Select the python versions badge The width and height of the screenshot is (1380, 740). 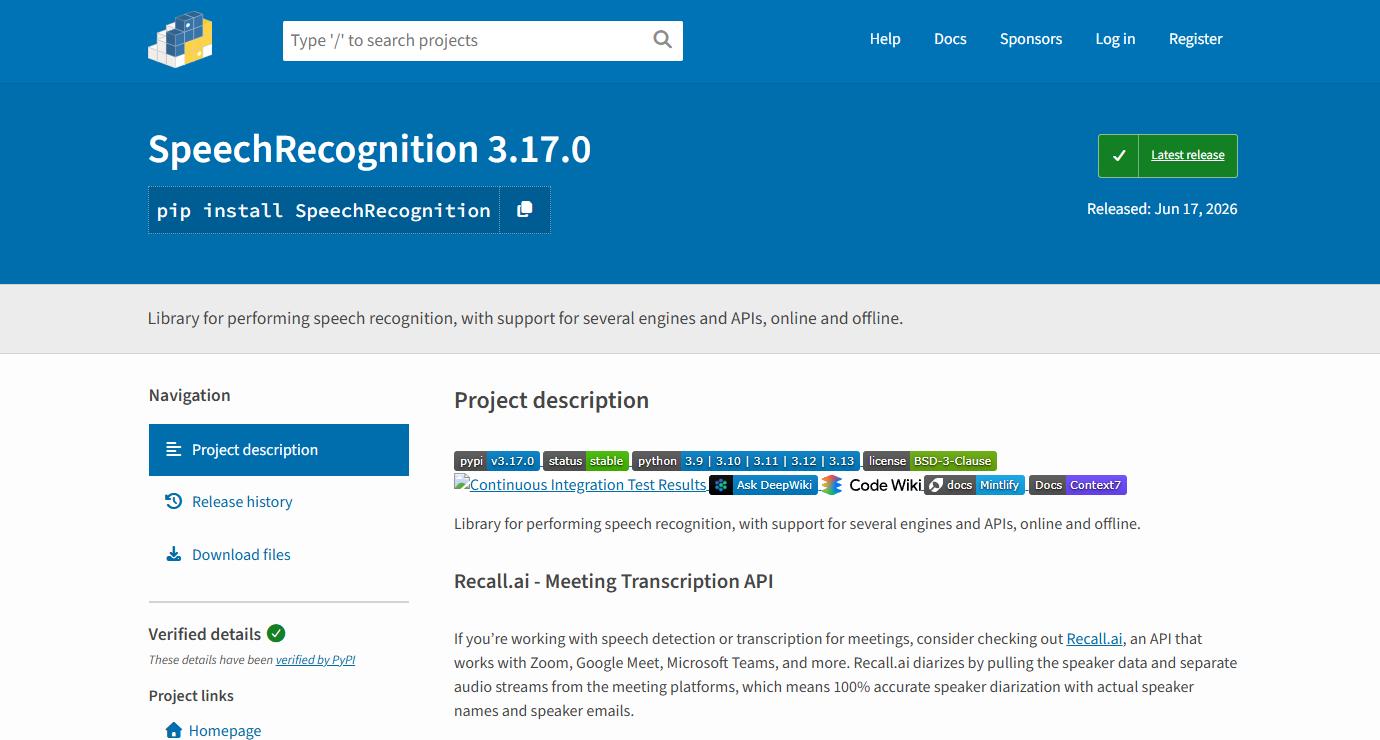[746, 461]
